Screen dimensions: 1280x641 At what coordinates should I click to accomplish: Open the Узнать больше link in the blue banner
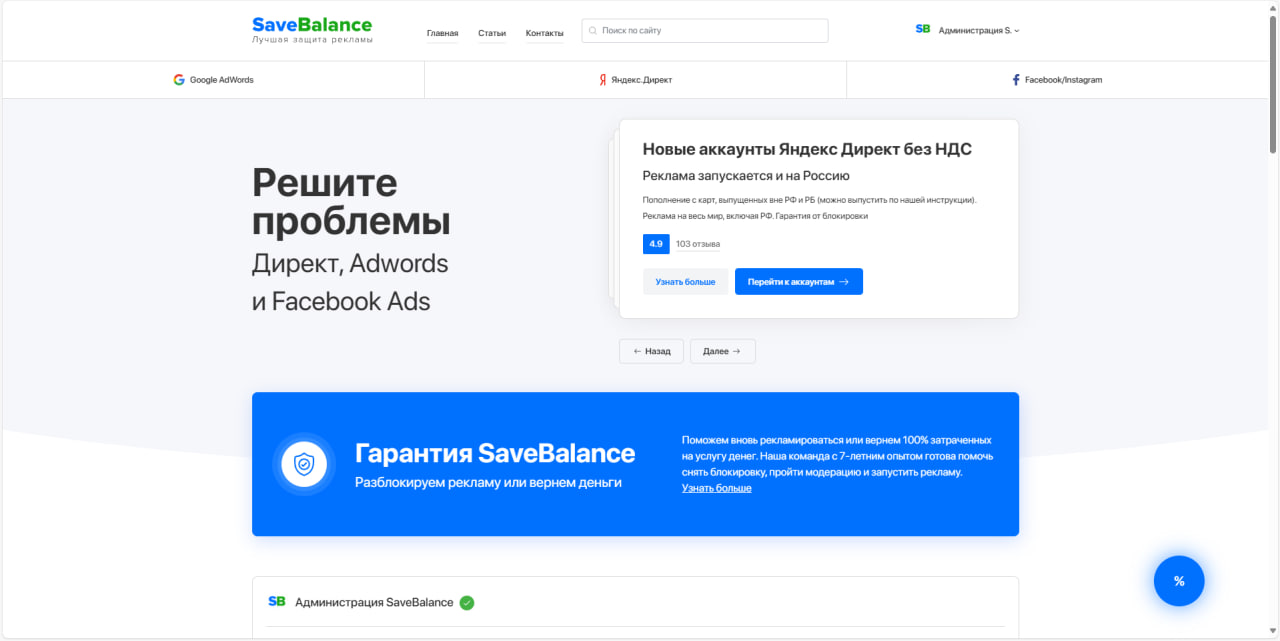point(717,488)
